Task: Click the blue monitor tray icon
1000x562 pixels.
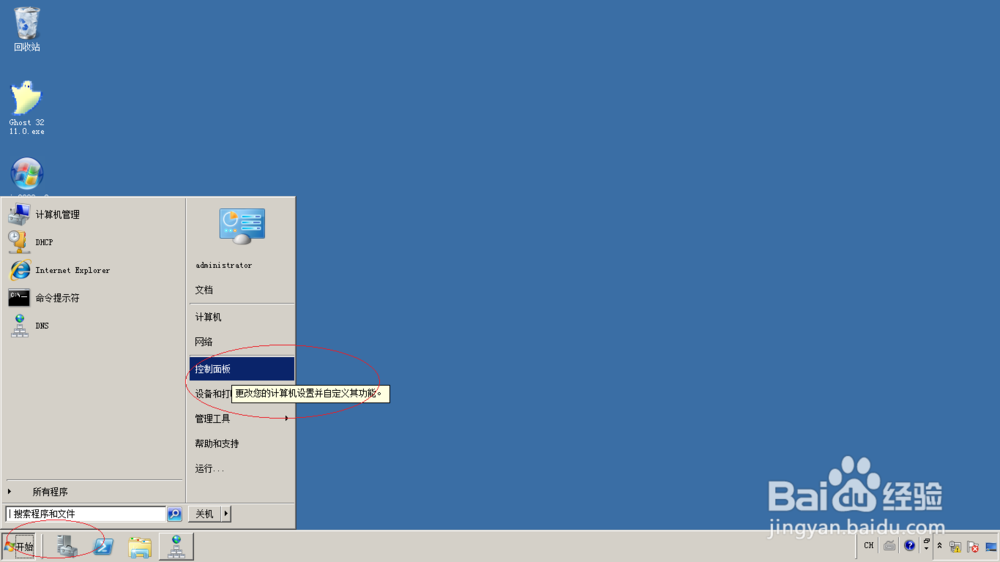Action: (x=991, y=547)
